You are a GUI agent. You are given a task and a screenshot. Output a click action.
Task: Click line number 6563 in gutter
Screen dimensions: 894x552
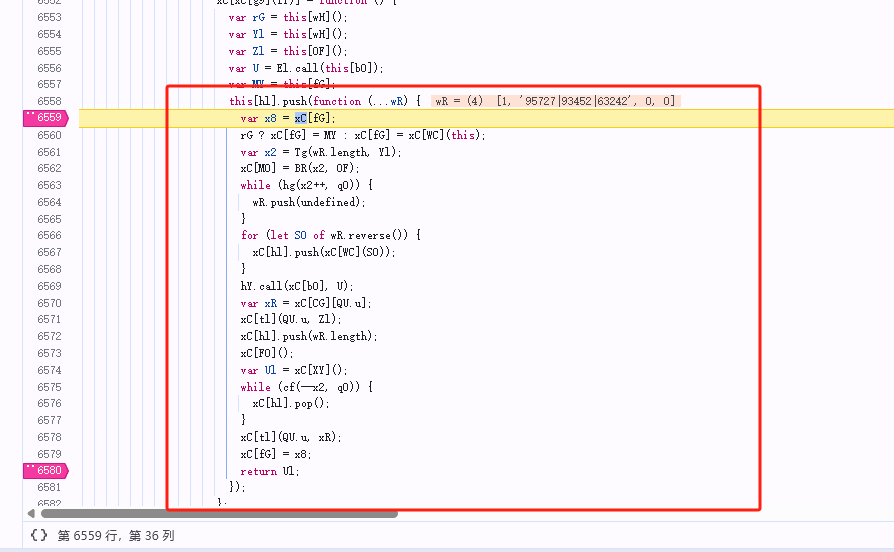(x=49, y=185)
